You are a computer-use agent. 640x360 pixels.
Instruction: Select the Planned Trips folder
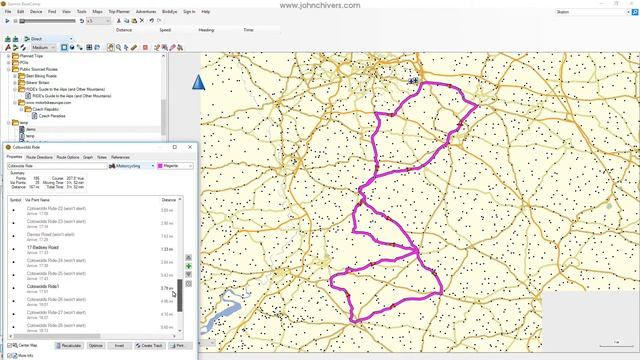pyautogui.click(x=31, y=56)
